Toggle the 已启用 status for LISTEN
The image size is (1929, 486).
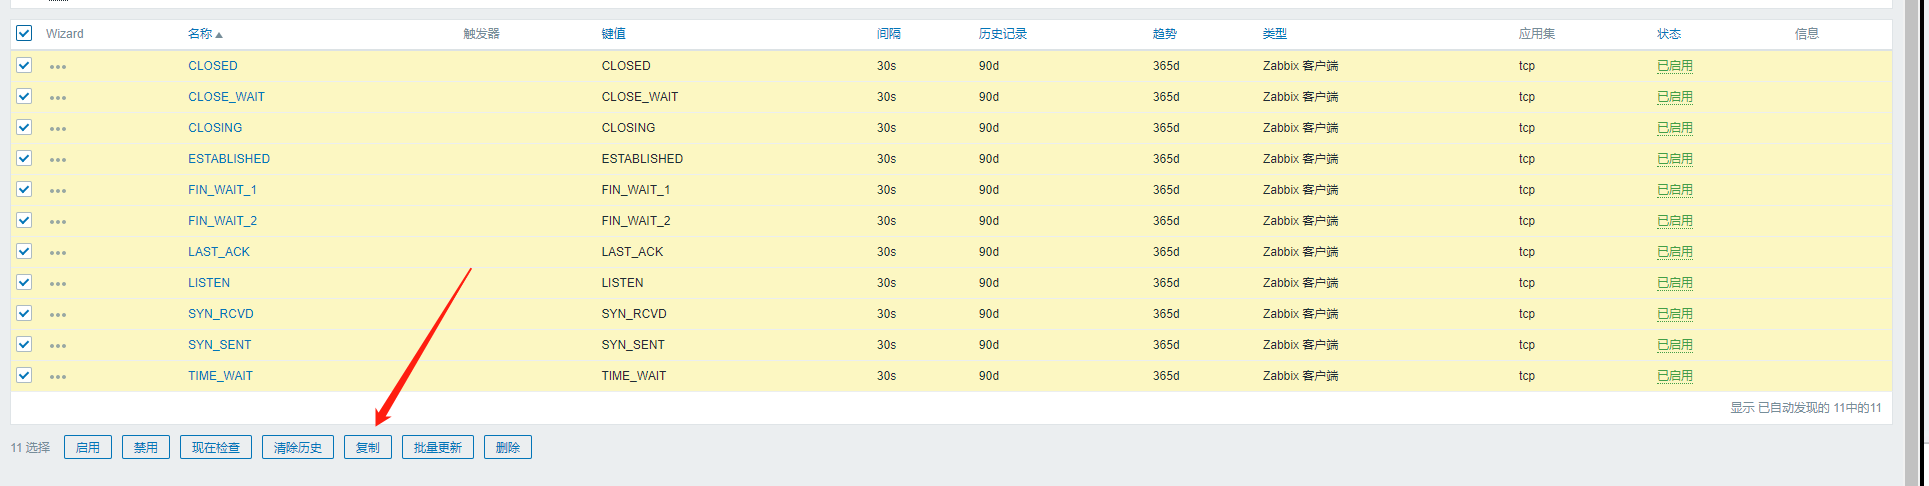(1675, 283)
